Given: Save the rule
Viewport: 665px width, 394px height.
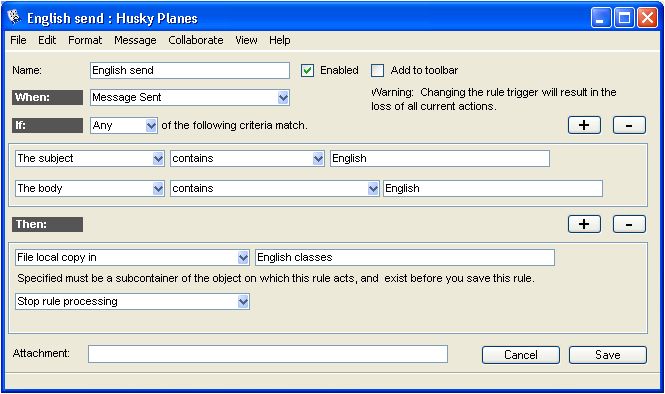Looking at the screenshot, I should pyautogui.click(x=607, y=355).
